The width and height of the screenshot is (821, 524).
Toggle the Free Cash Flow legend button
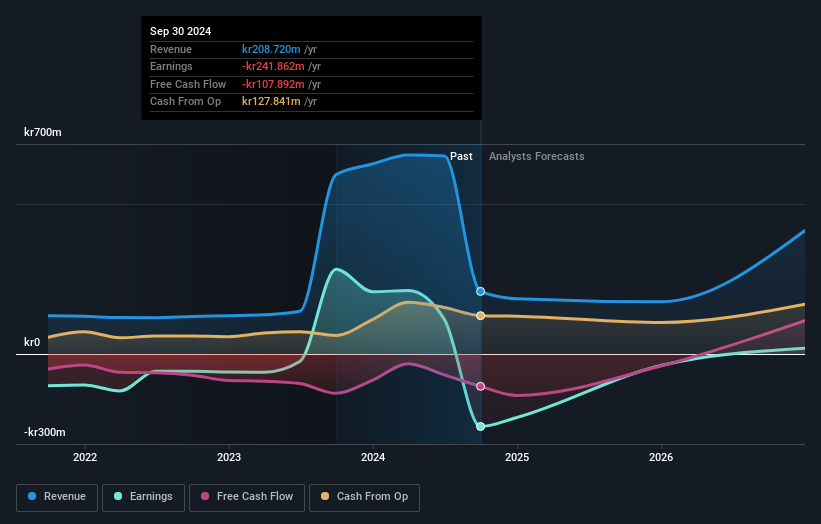click(247, 497)
